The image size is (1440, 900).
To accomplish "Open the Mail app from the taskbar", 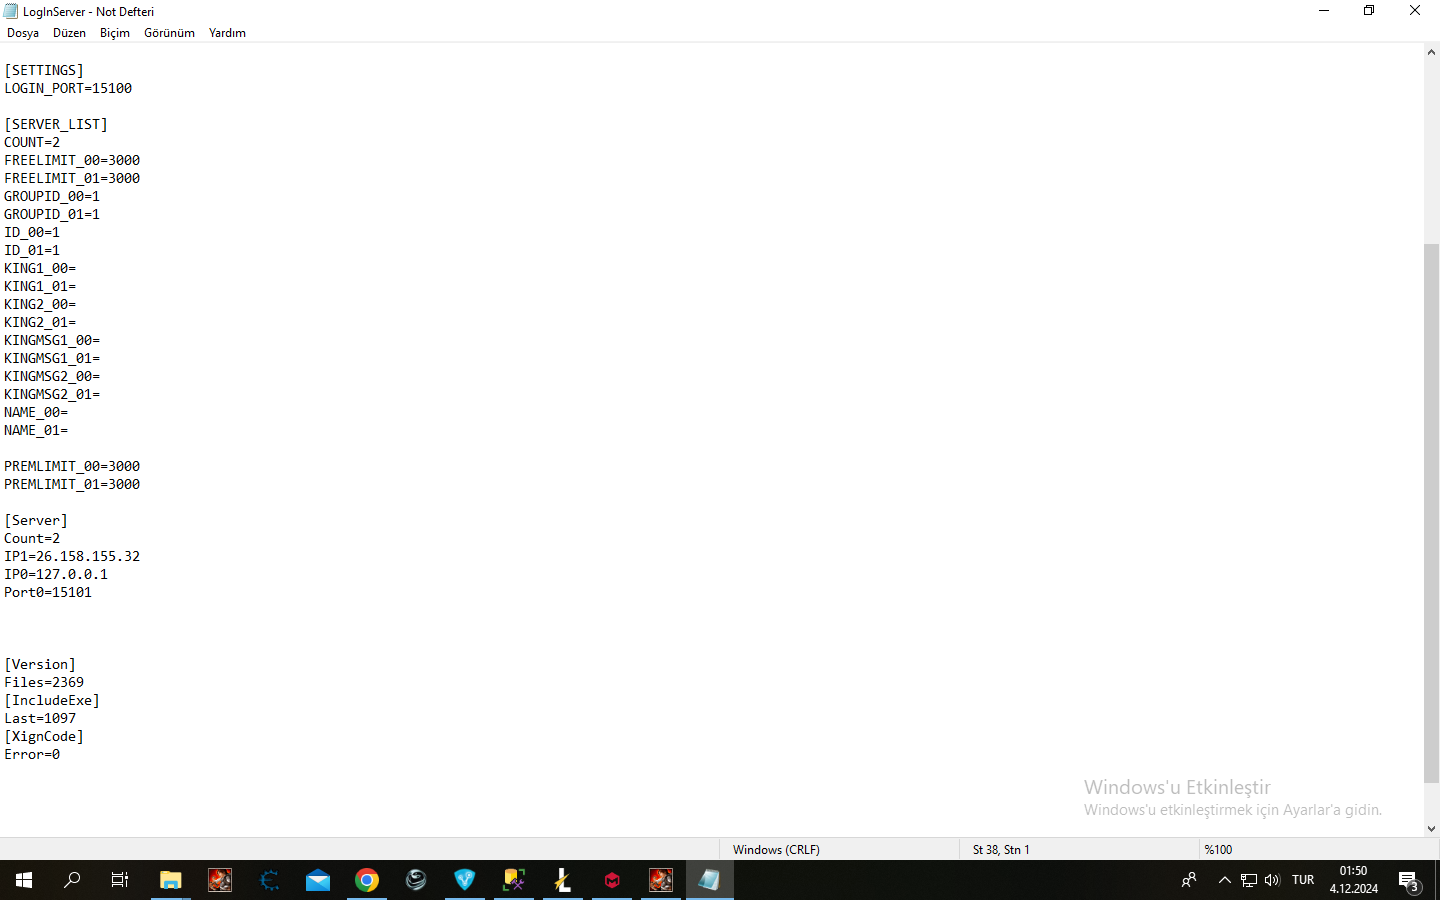I will tap(318, 880).
